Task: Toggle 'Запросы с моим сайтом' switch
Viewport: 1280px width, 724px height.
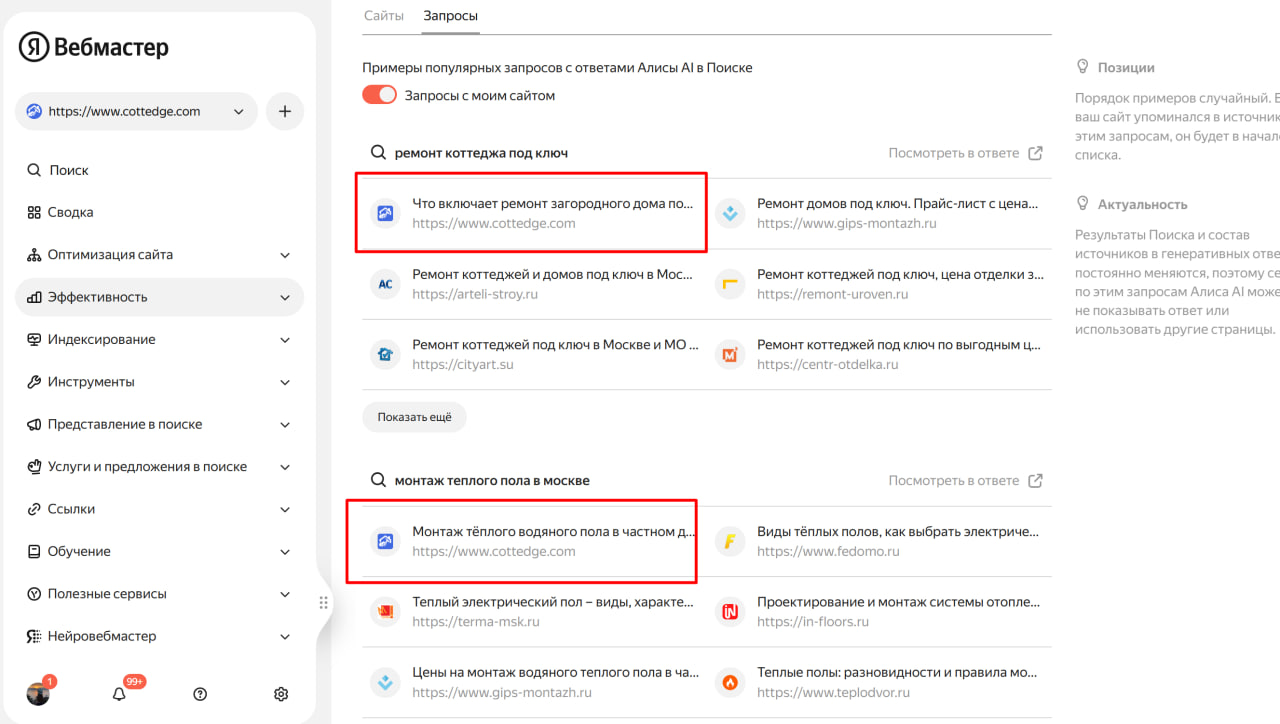Action: 380,95
